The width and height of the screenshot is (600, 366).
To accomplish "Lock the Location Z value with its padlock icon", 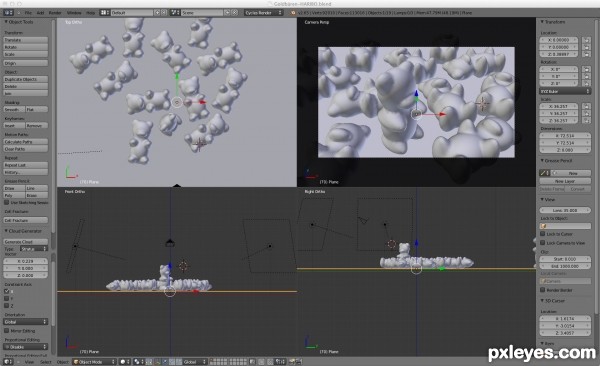I will coord(586,54).
